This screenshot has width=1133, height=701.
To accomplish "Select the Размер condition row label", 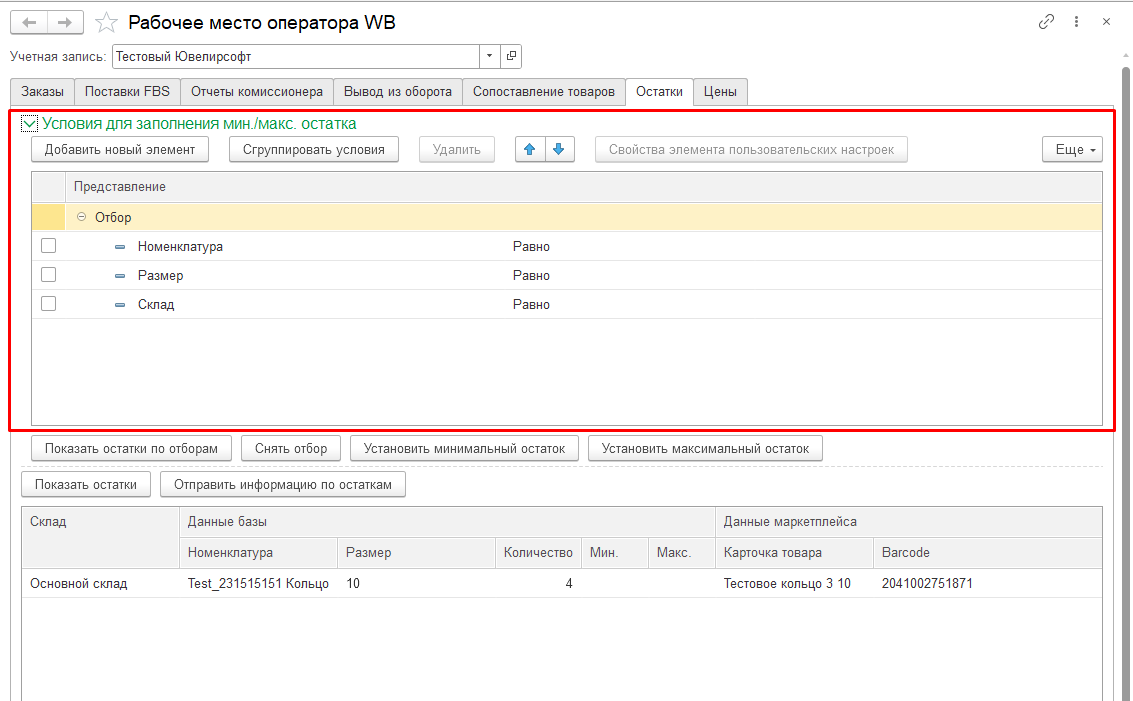I will (160, 275).
